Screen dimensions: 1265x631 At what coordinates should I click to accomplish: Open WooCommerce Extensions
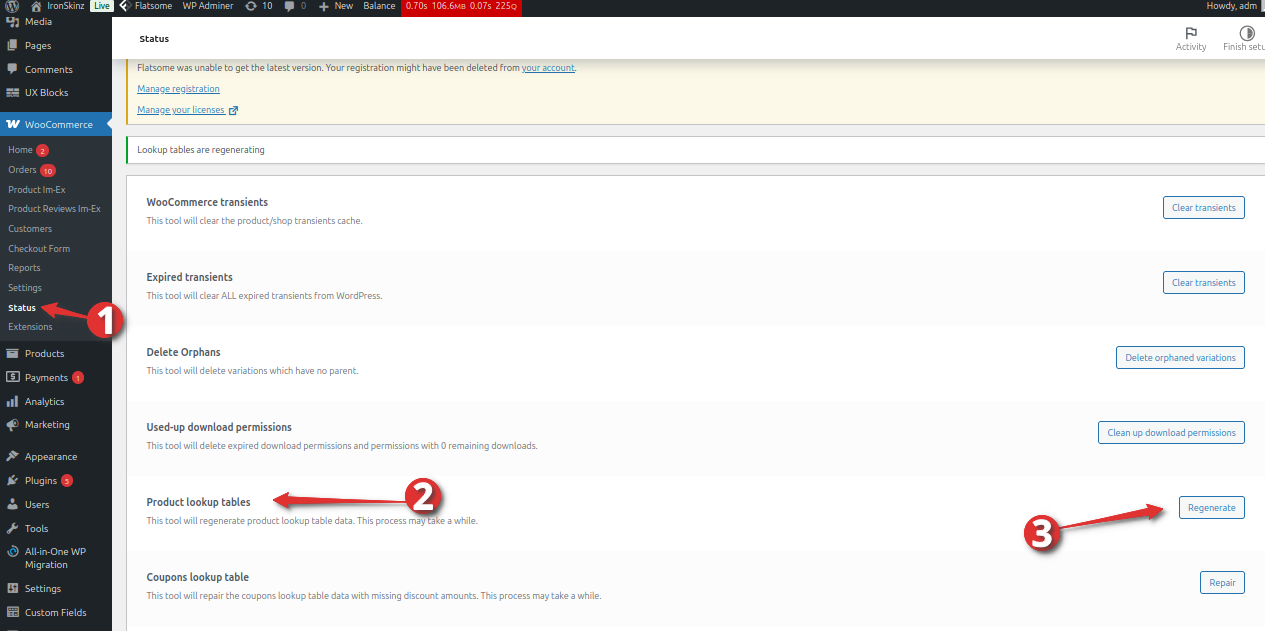point(30,327)
